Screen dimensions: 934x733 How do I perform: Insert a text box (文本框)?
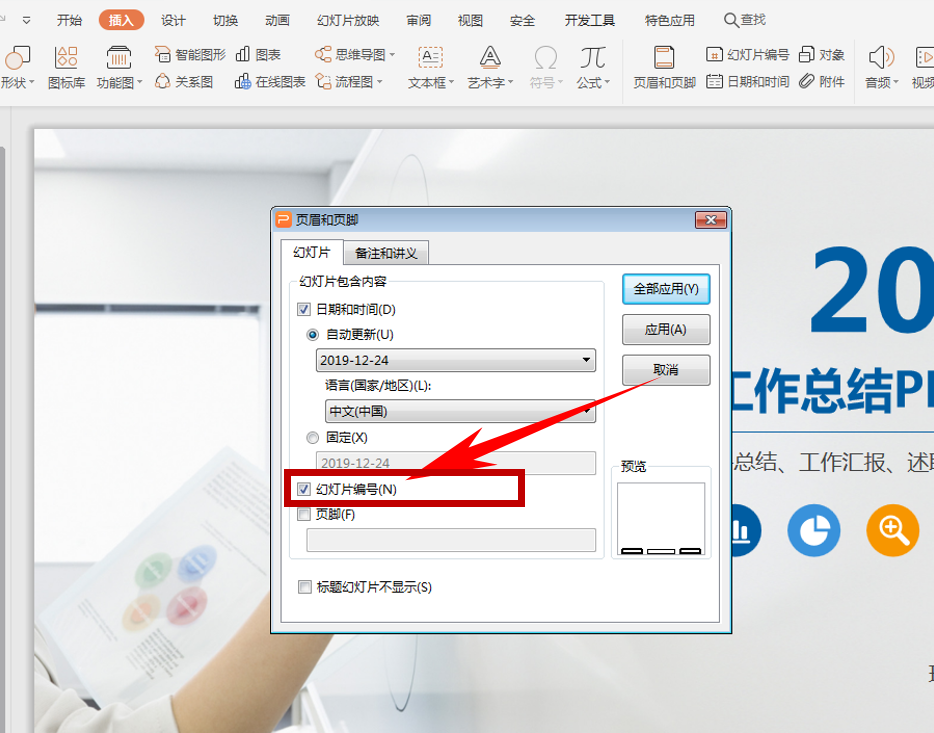tap(430, 68)
